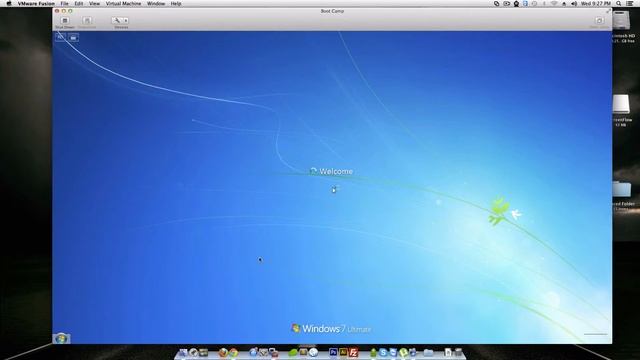Open the Help menu
The height and width of the screenshot is (360, 640).
[176, 4]
